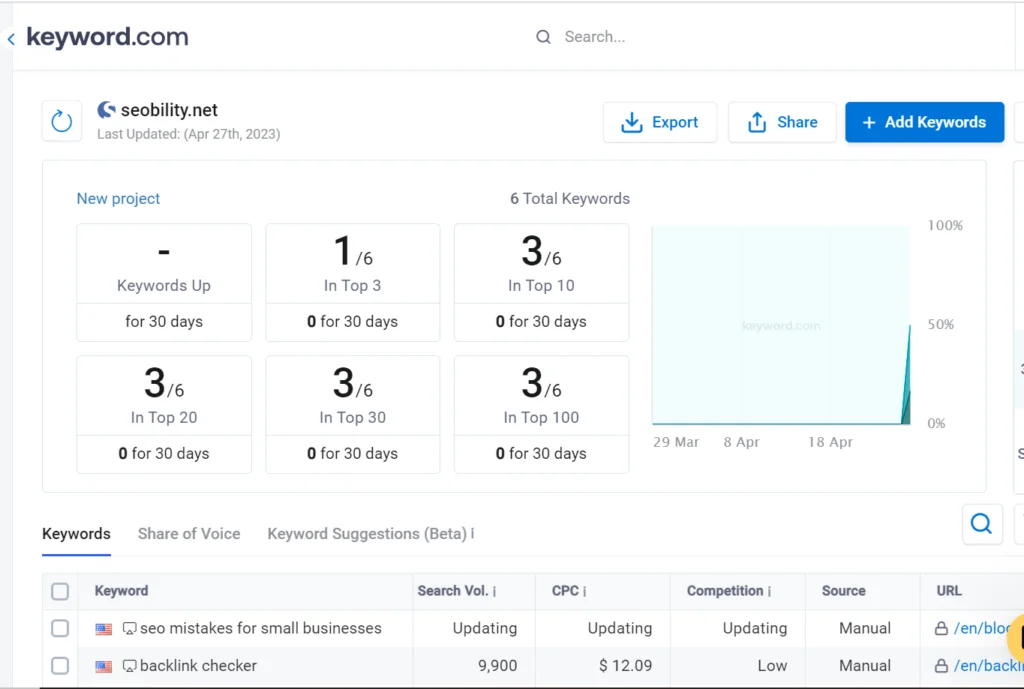
Task: Open table search via magnifier icon
Action: click(981, 524)
